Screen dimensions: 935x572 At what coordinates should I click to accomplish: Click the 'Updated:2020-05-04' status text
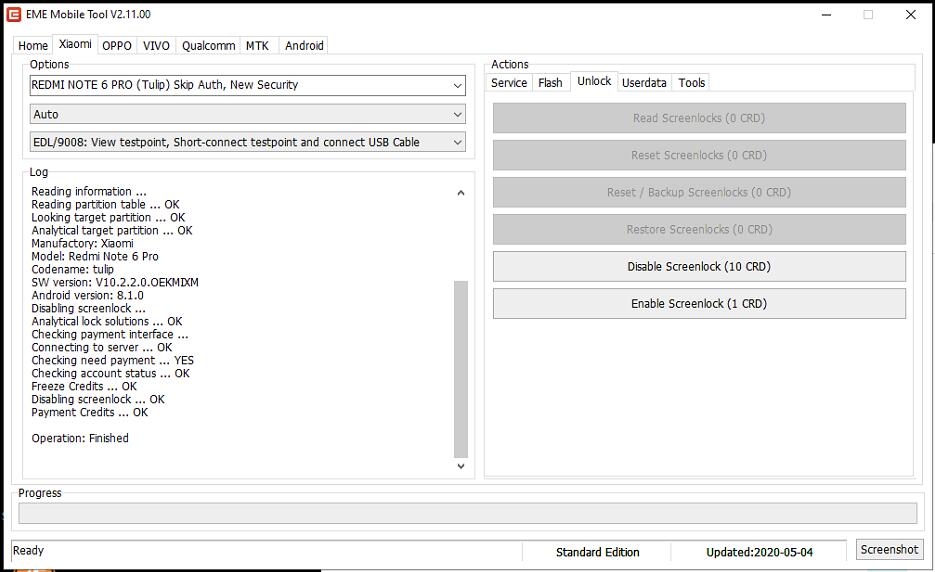(x=759, y=552)
